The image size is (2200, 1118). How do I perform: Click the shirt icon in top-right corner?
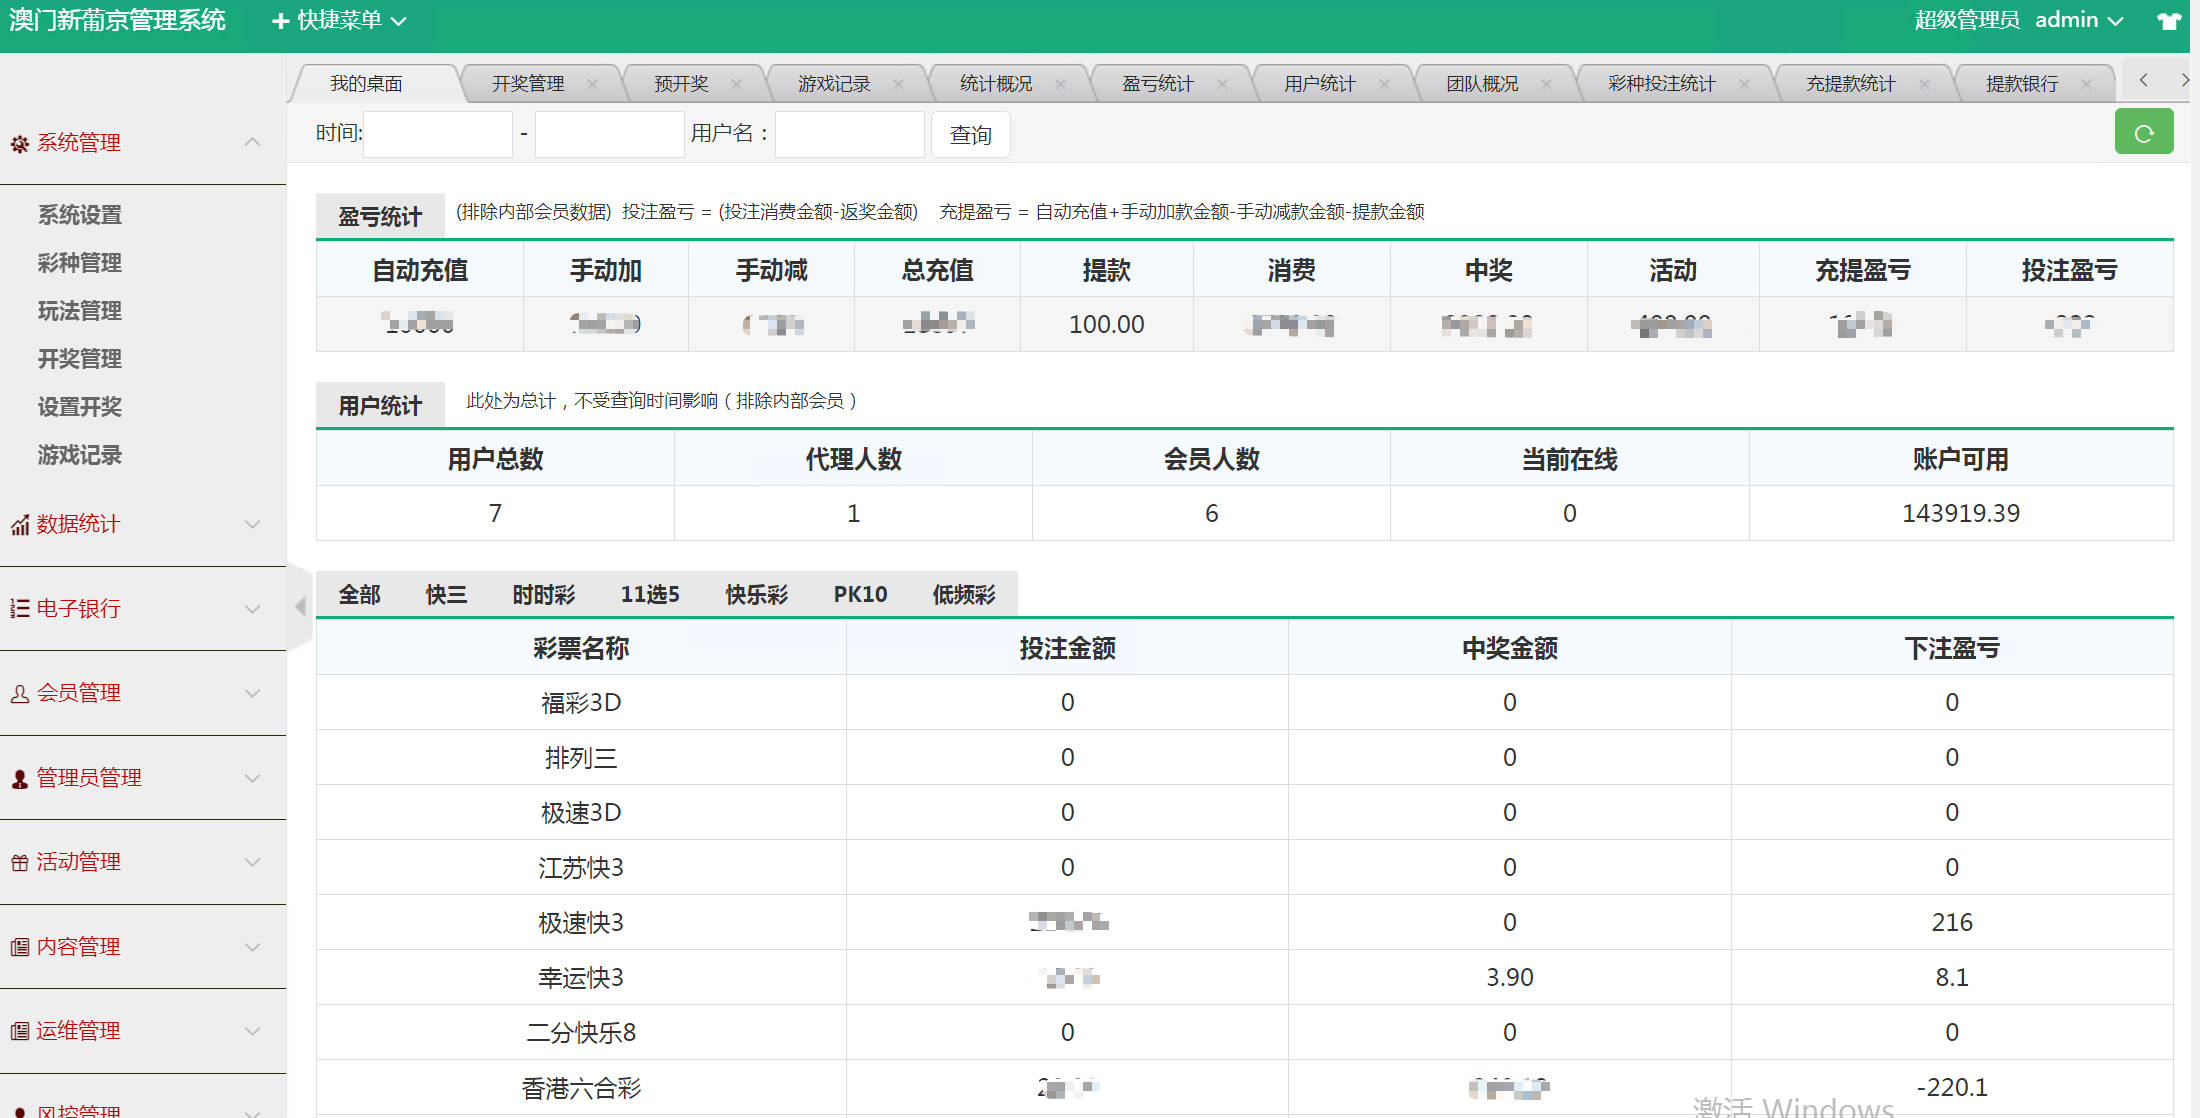point(2168,21)
